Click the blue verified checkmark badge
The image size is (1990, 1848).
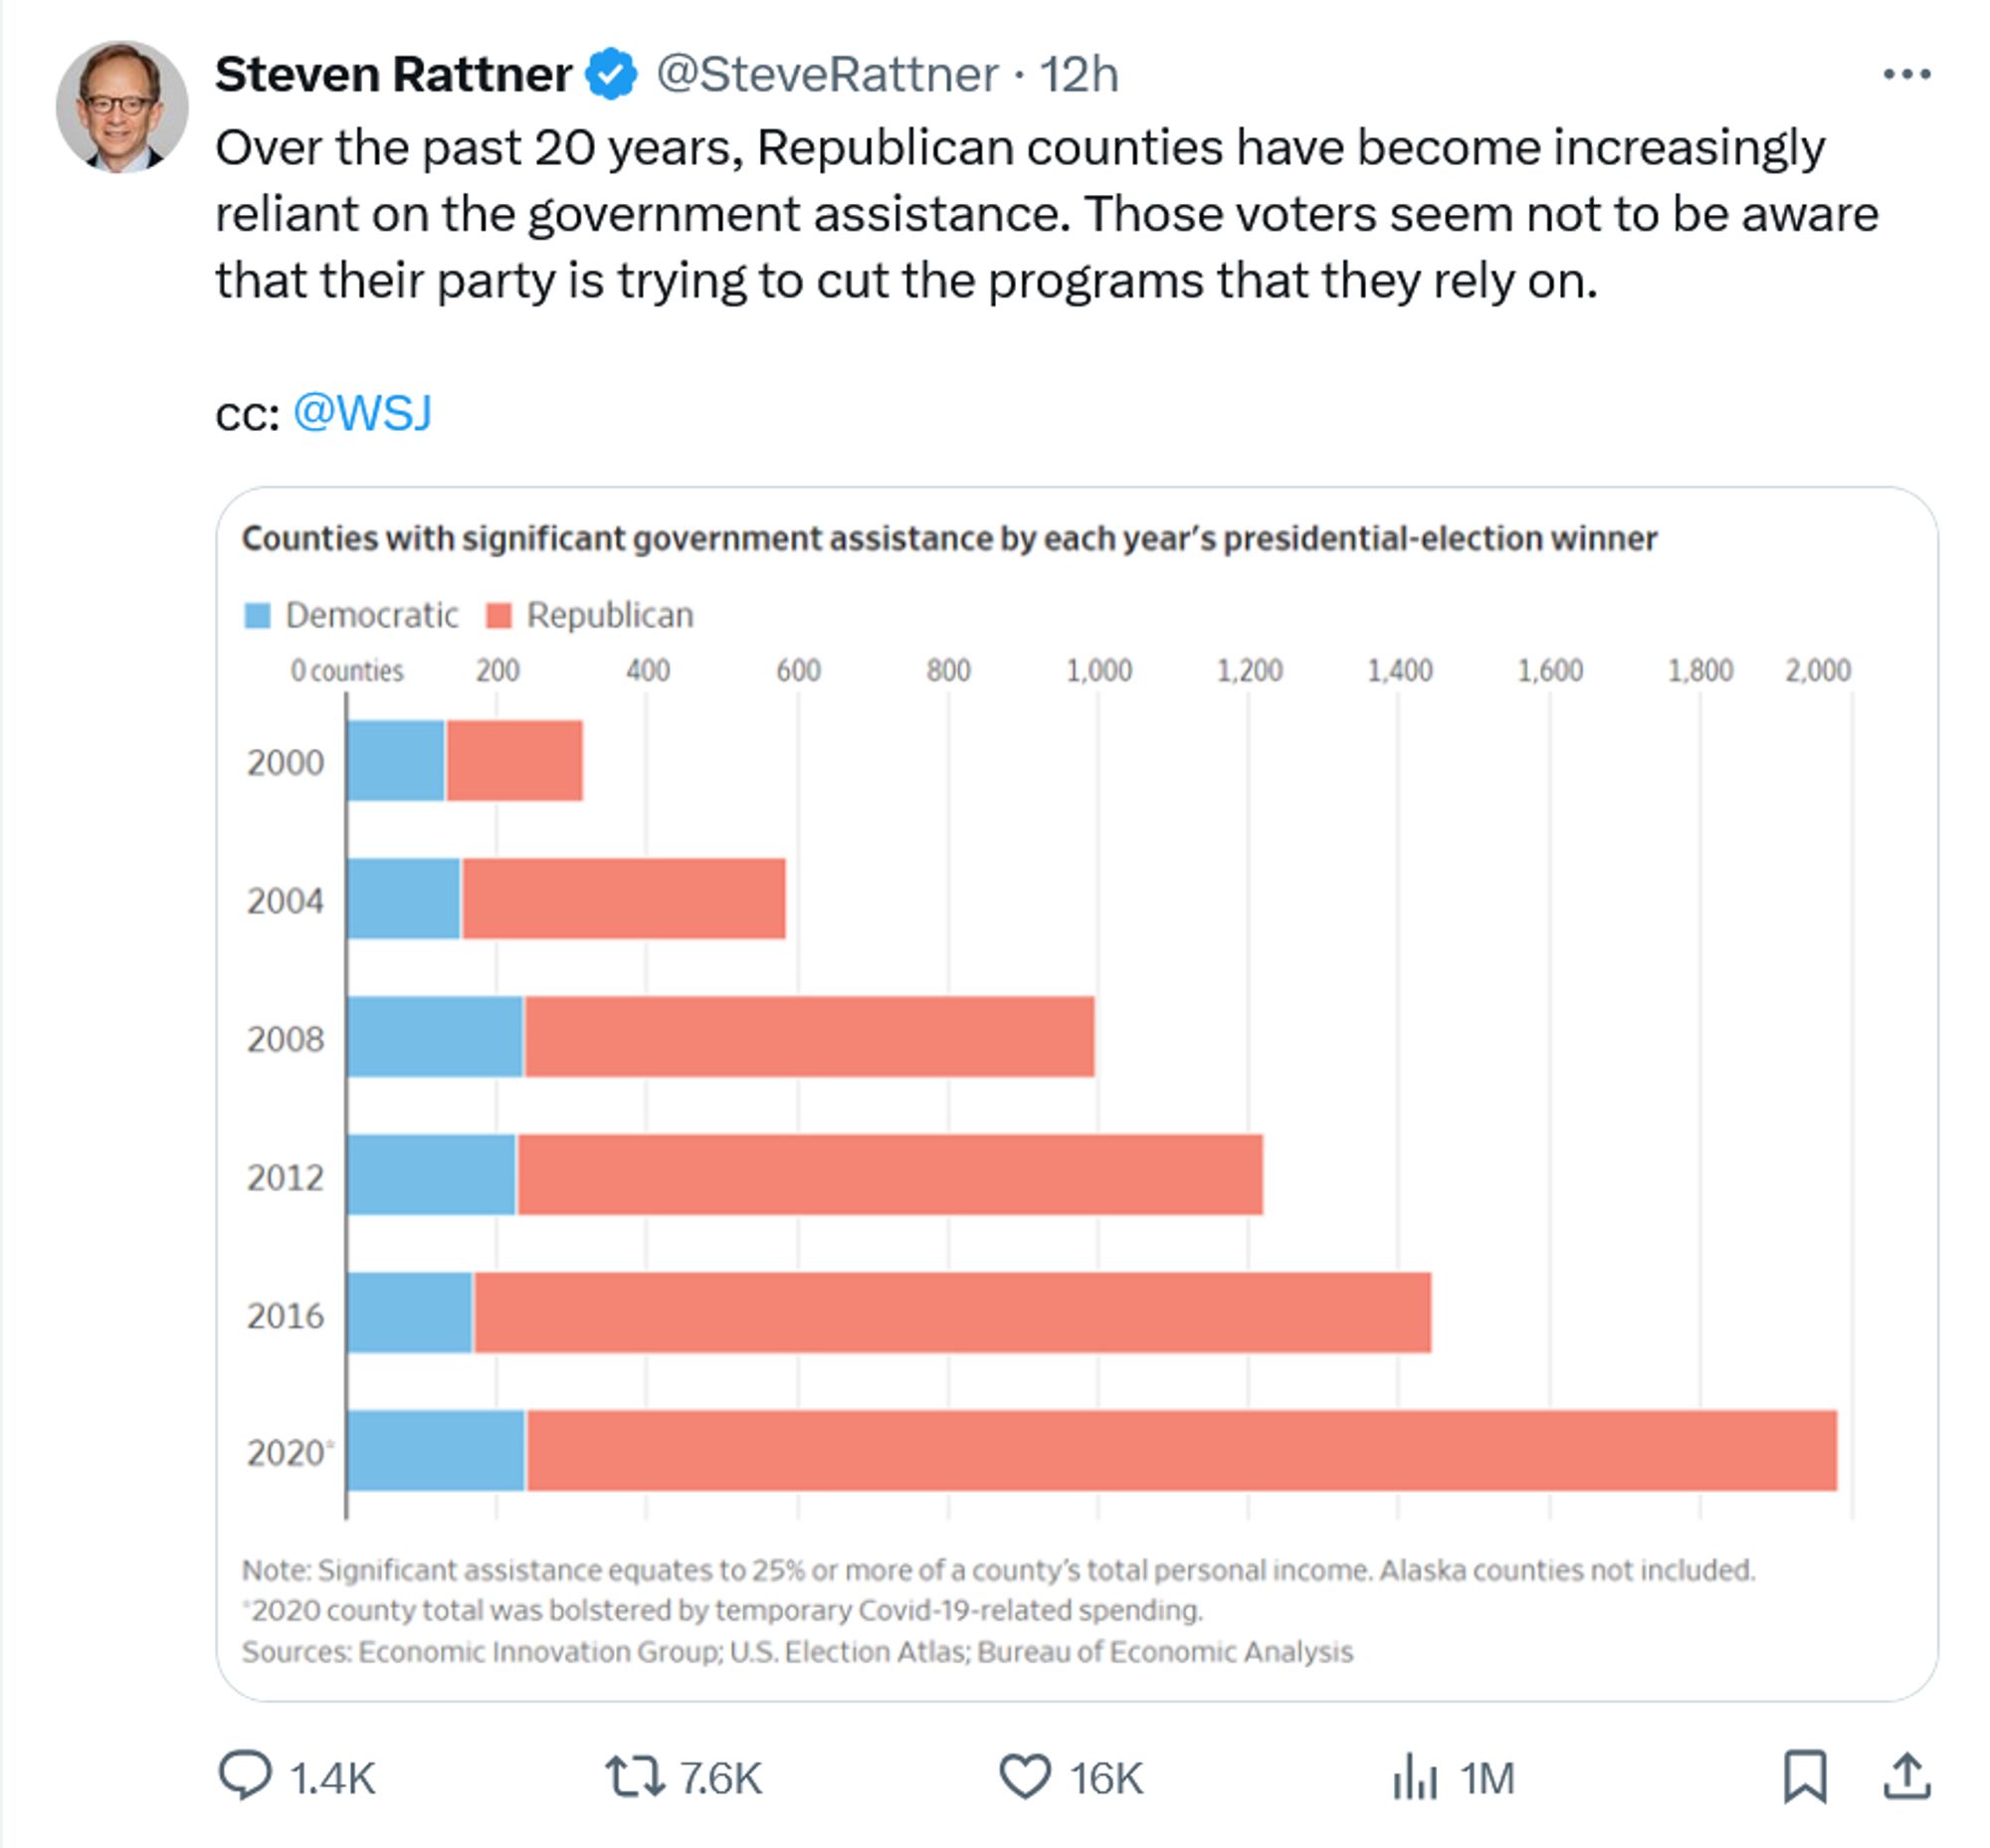[x=611, y=74]
